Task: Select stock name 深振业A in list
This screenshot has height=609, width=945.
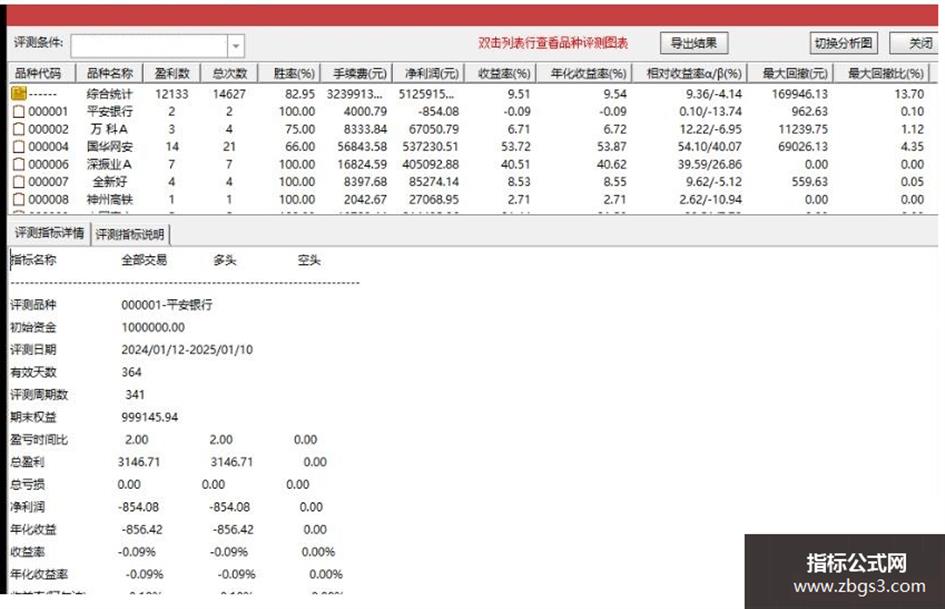Action: click(109, 164)
